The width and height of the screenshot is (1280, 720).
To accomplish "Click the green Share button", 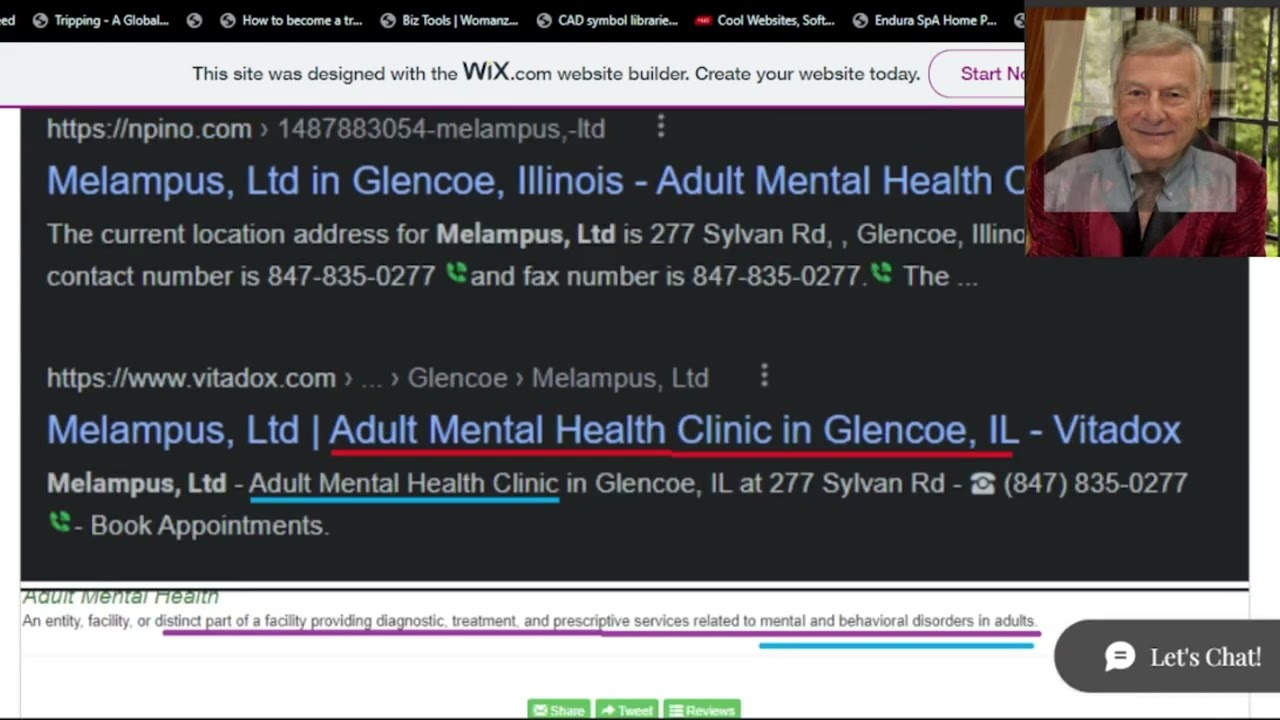I will tap(558, 710).
